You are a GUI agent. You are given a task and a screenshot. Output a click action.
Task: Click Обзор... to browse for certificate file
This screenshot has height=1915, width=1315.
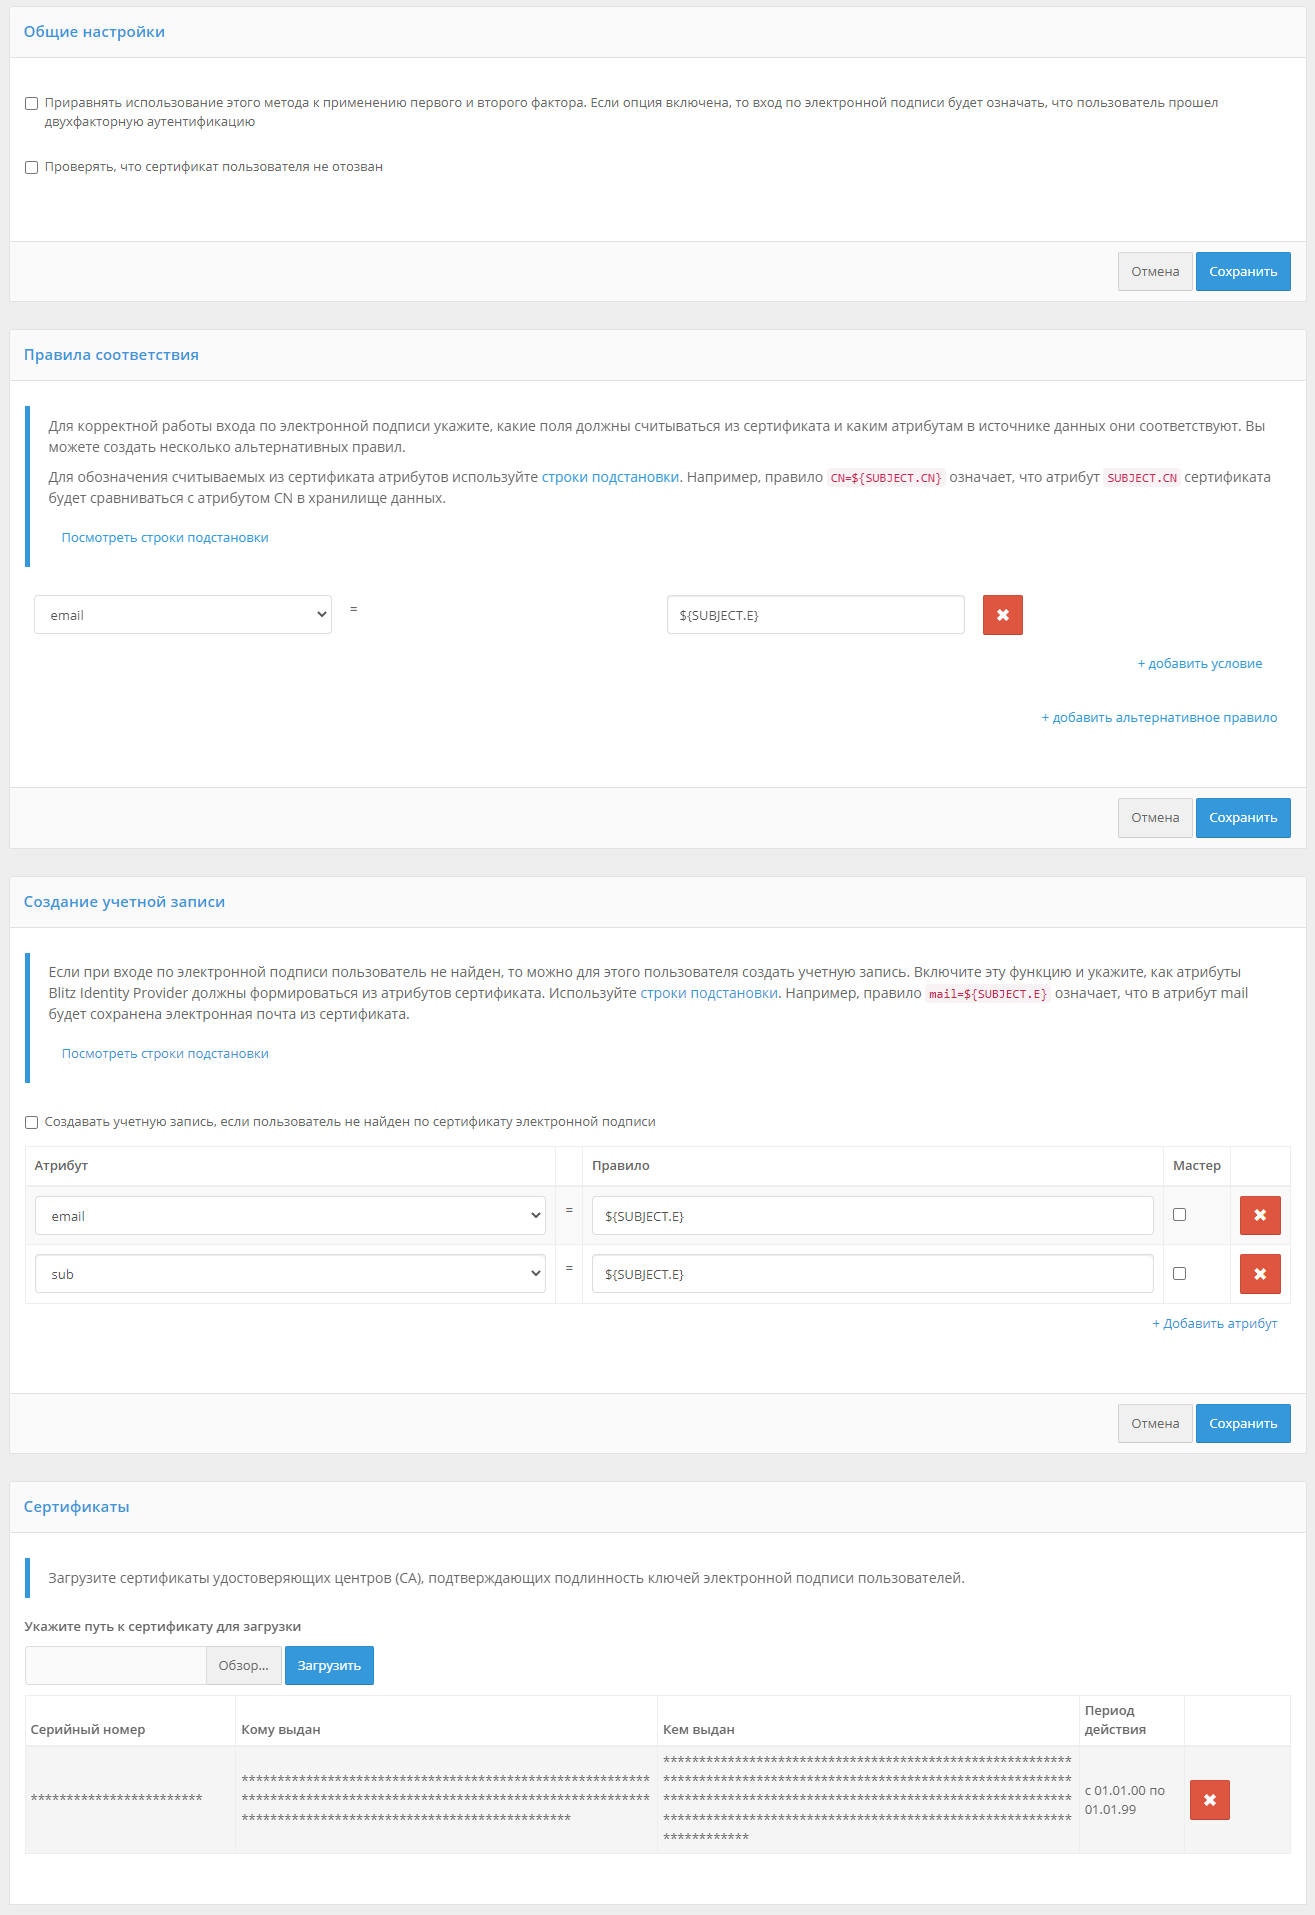coord(243,1666)
